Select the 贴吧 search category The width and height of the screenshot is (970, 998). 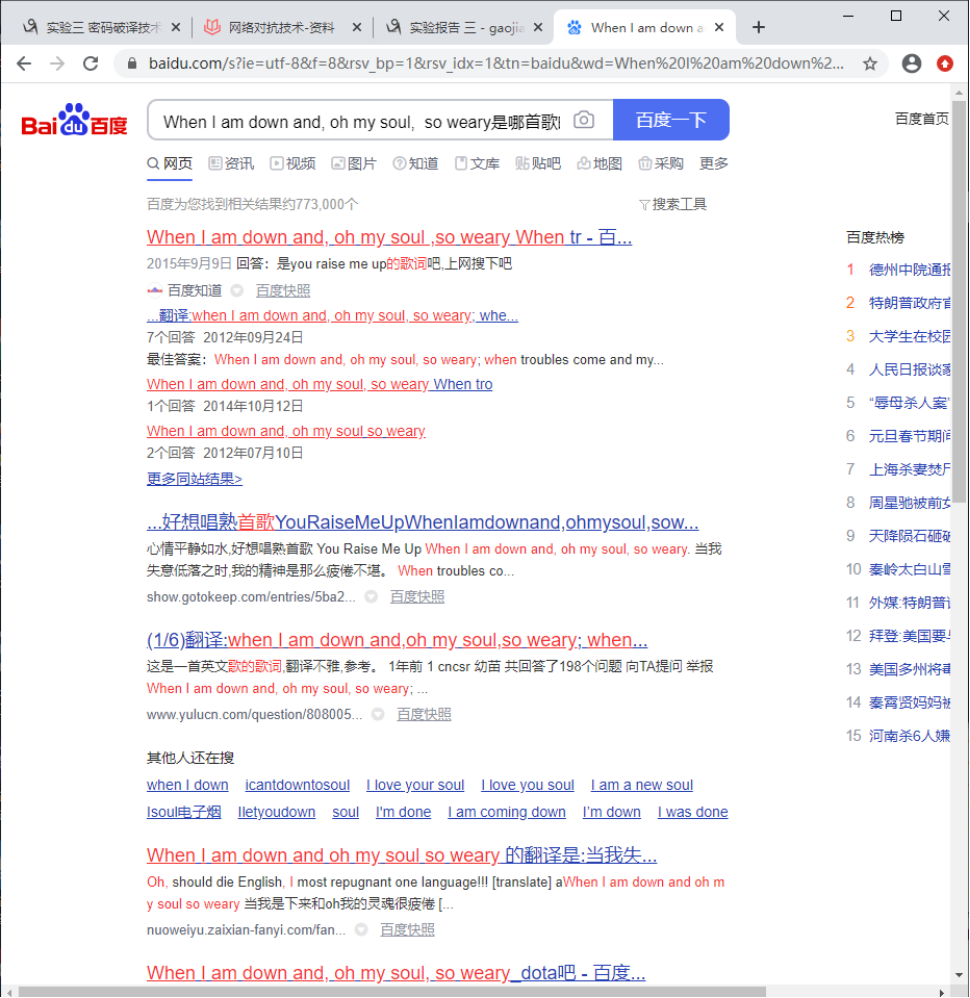pyautogui.click(x=538, y=164)
